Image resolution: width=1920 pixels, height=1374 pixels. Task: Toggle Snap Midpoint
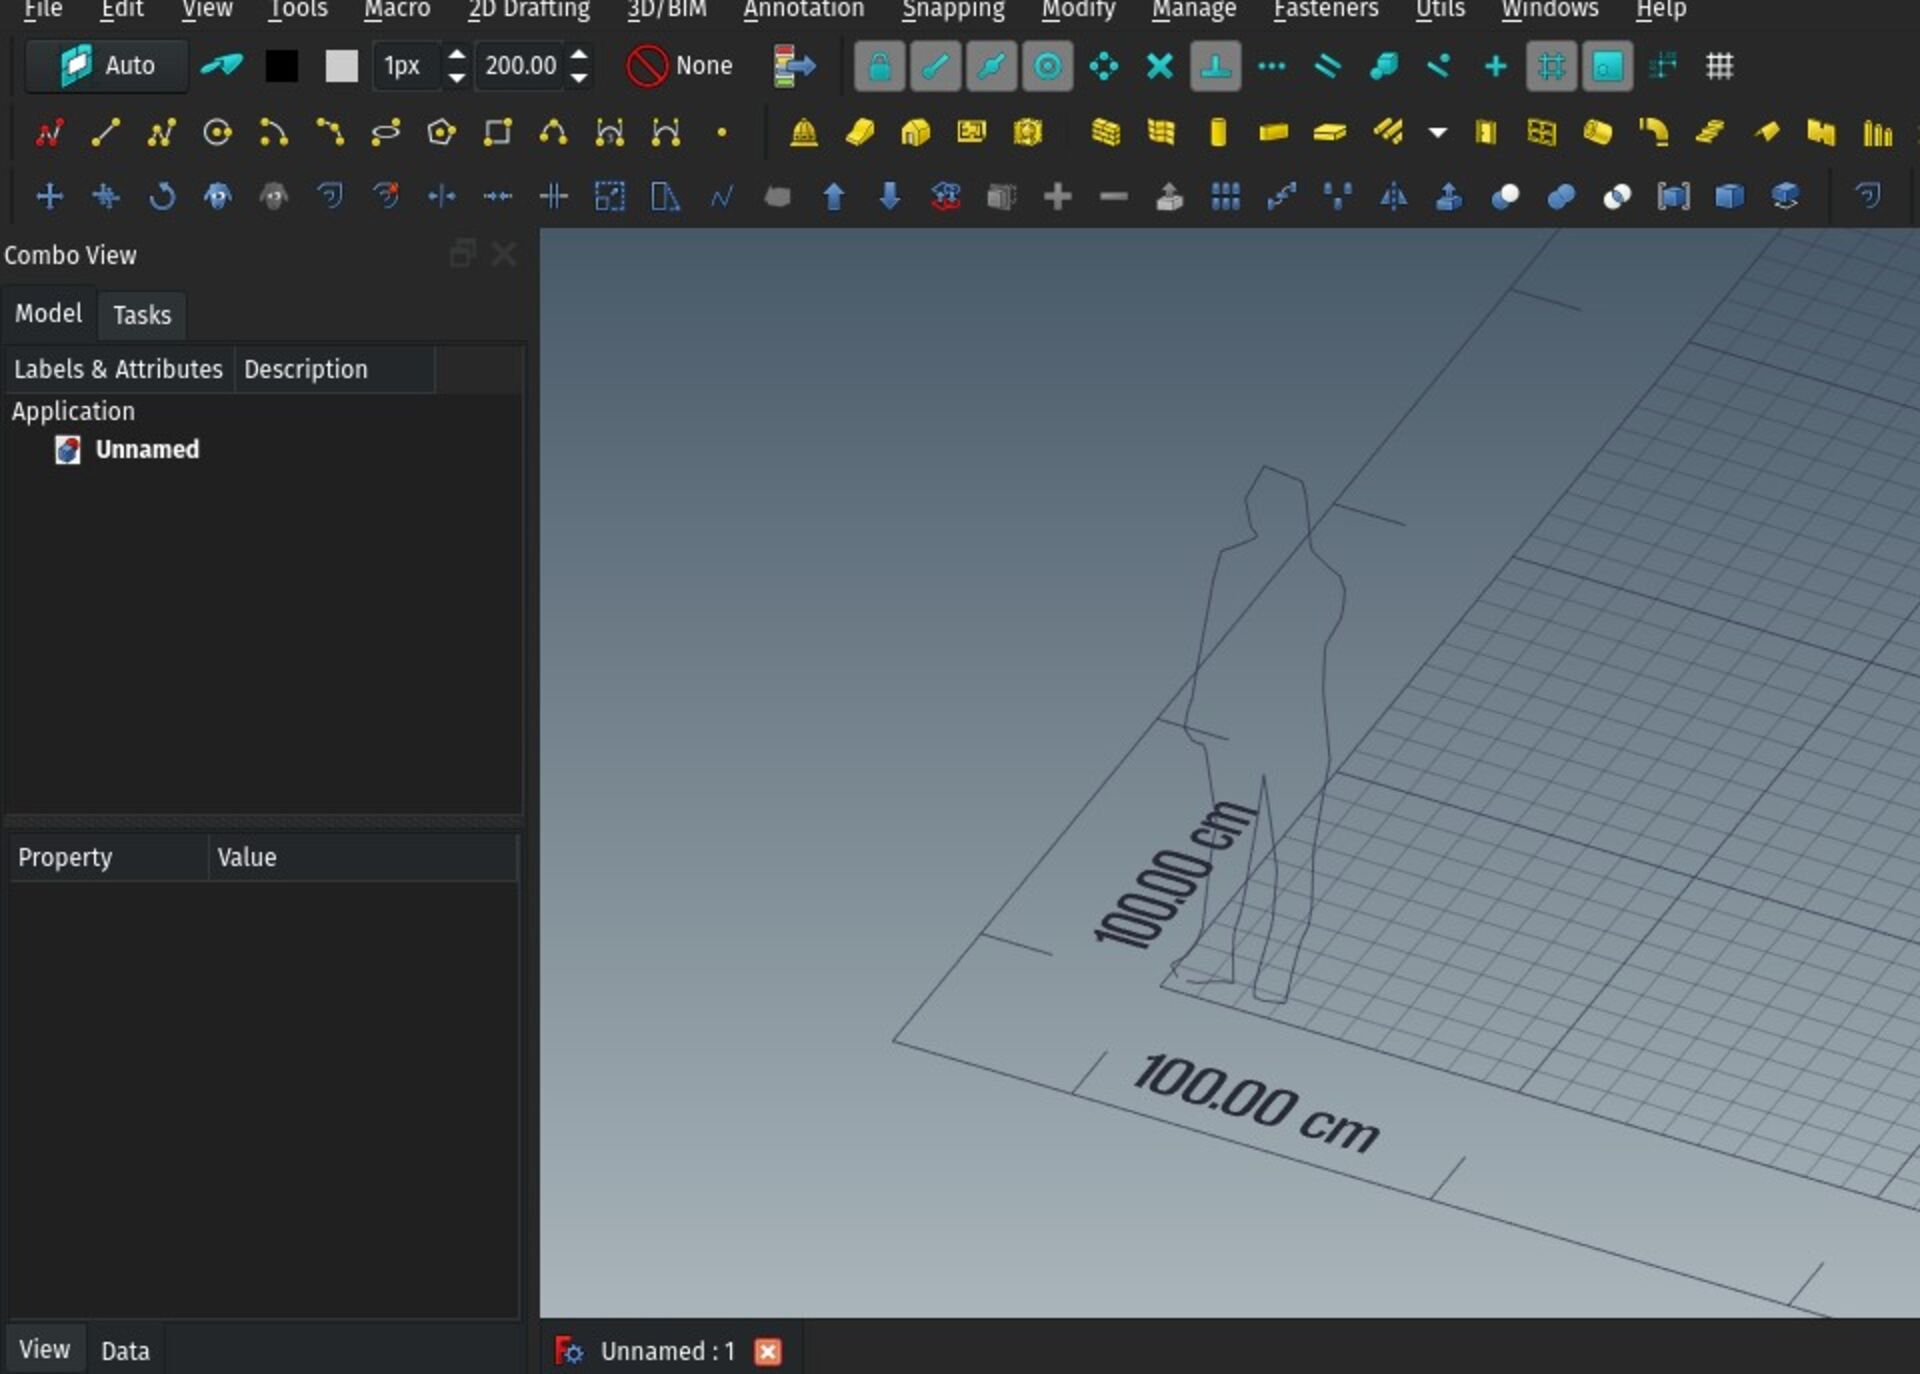991,66
